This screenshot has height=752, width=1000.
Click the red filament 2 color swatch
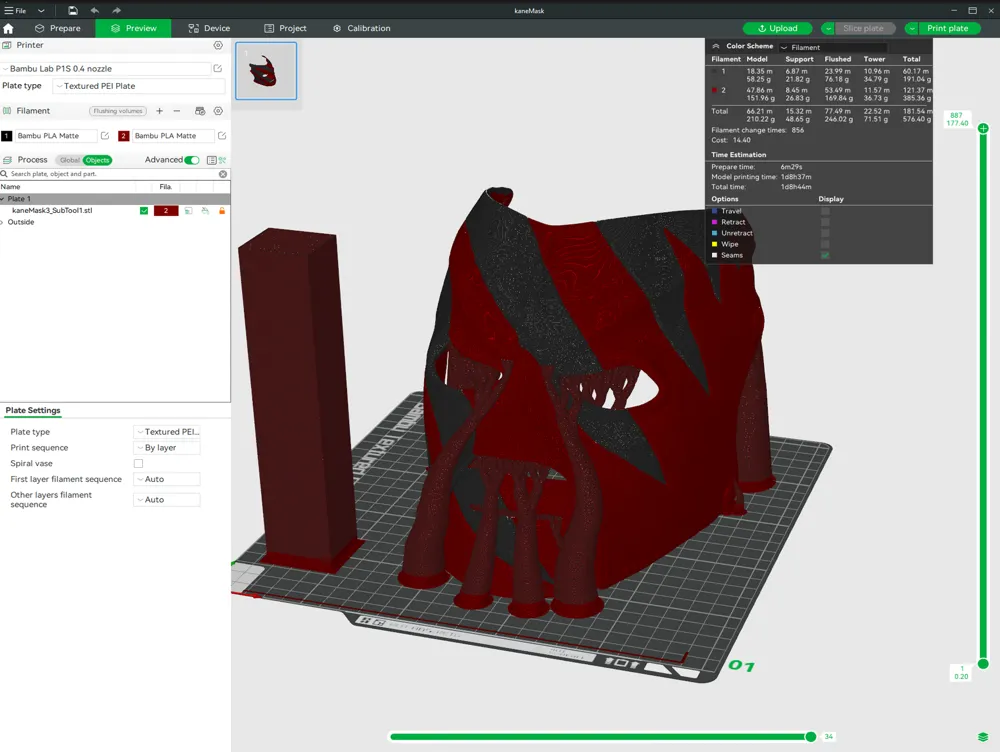click(124, 136)
